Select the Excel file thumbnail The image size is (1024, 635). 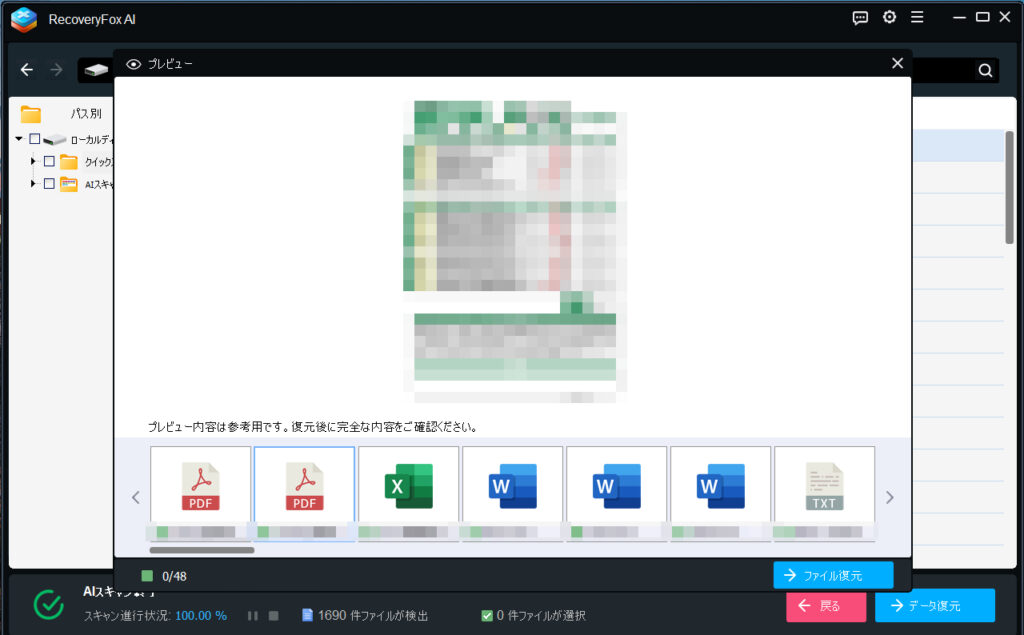pos(408,487)
